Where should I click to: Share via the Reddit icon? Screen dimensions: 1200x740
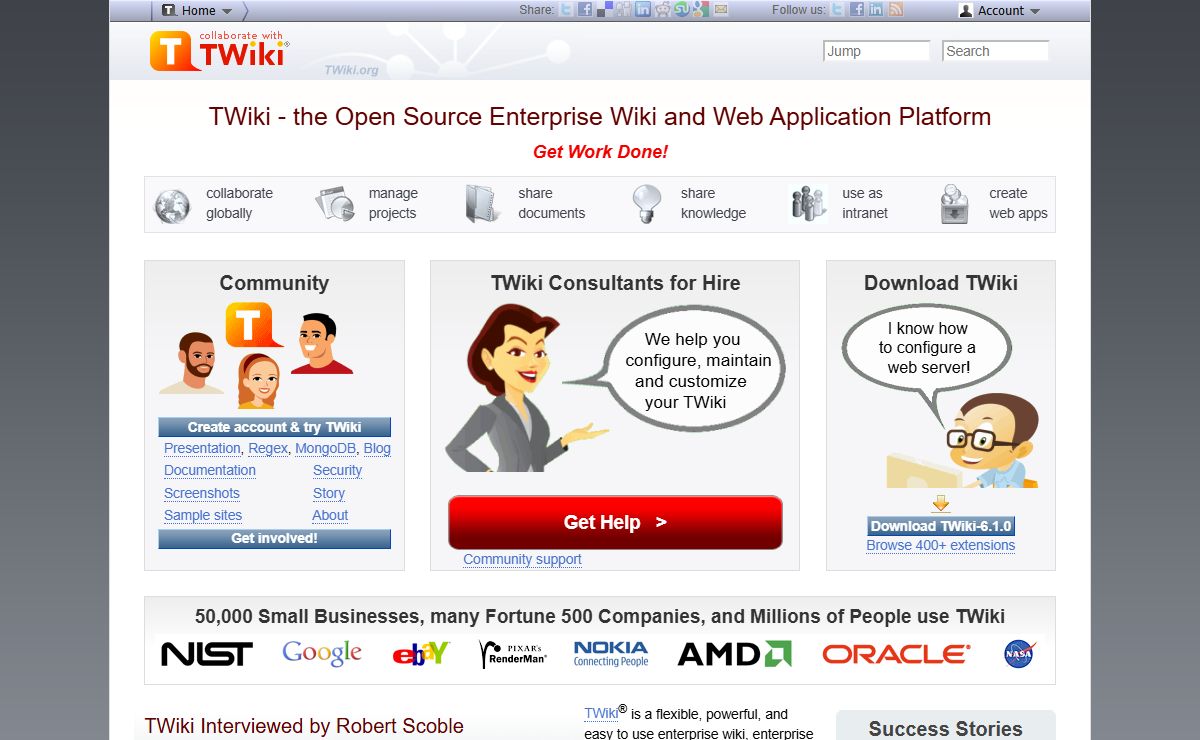point(663,10)
